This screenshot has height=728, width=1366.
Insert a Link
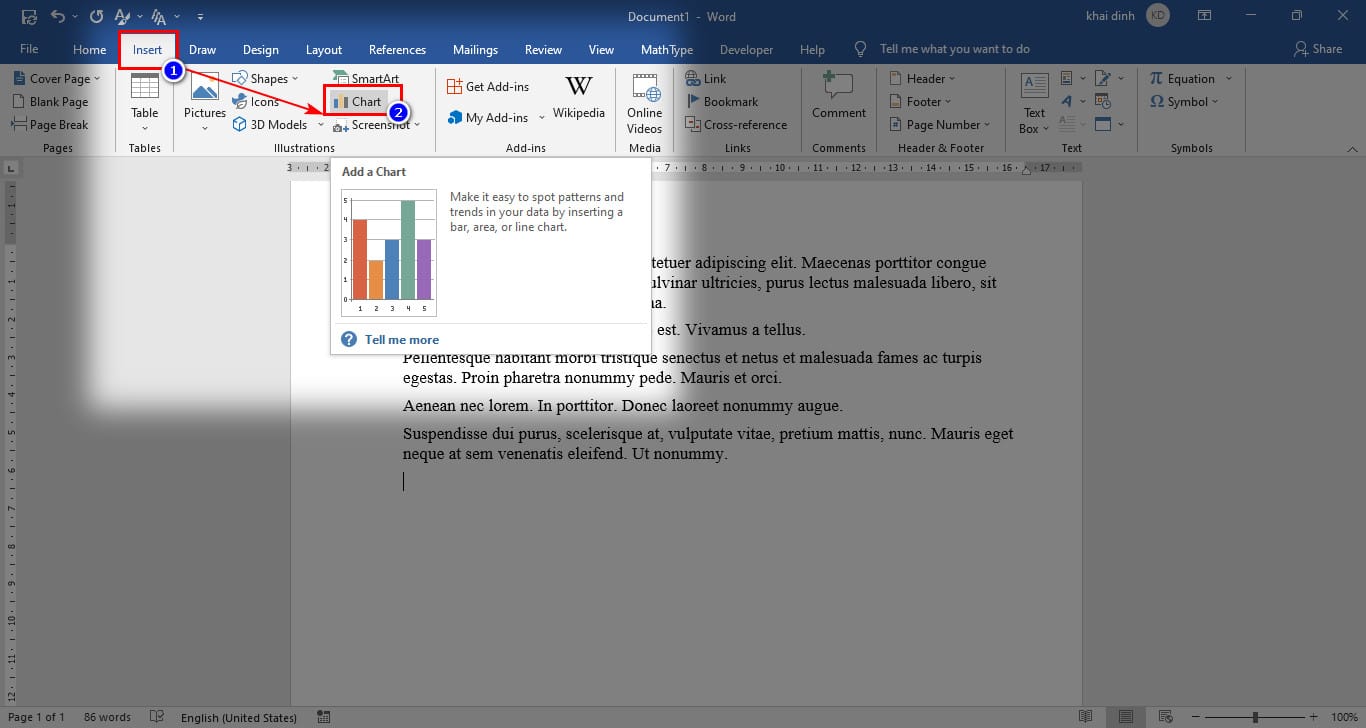[x=706, y=79]
